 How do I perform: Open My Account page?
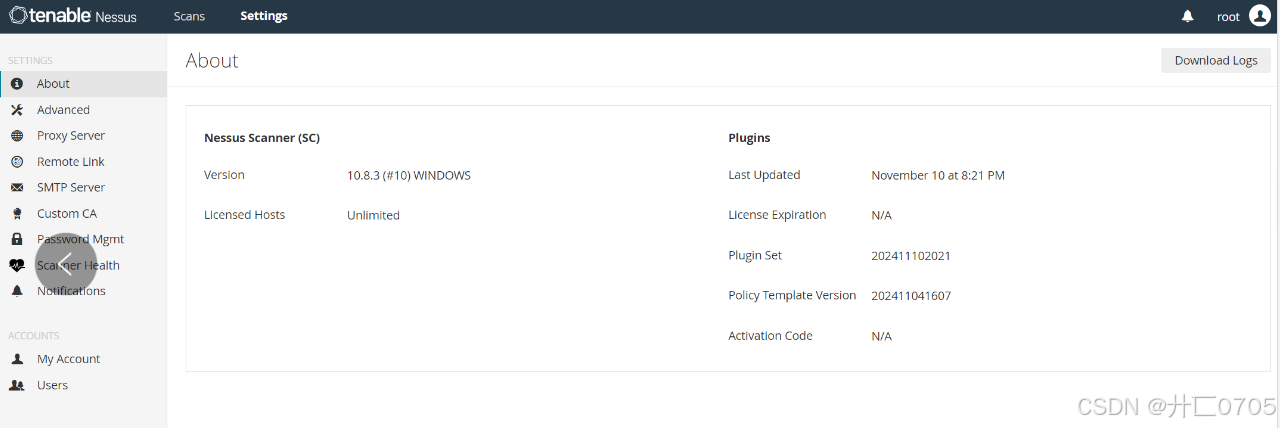point(83,359)
